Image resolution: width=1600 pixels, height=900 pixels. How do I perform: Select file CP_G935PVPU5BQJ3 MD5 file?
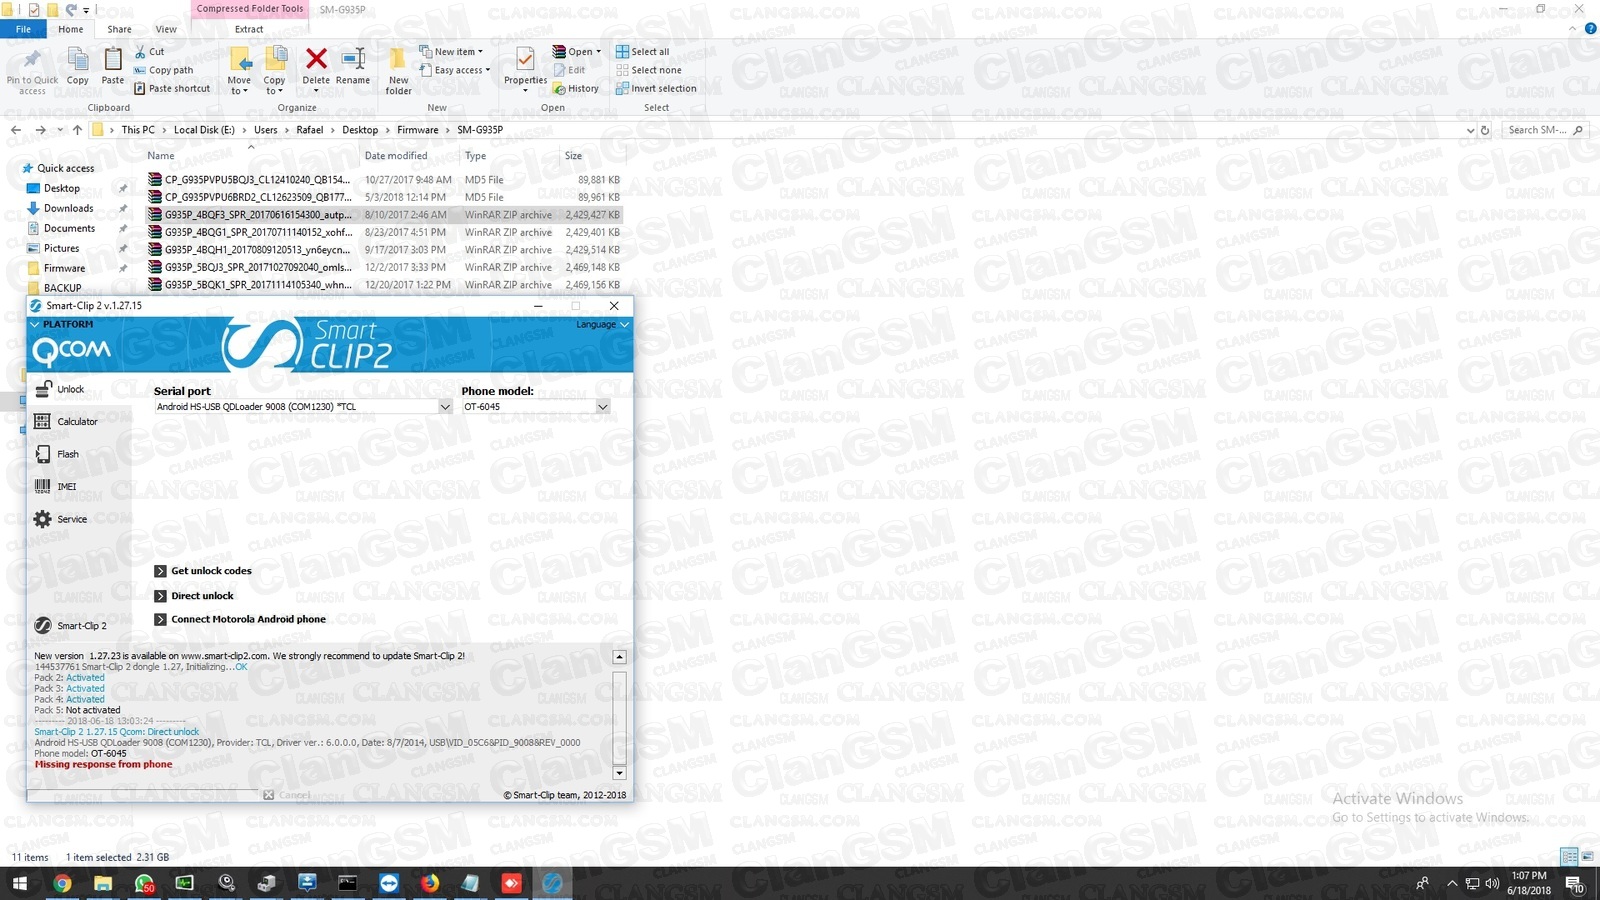point(384,180)
